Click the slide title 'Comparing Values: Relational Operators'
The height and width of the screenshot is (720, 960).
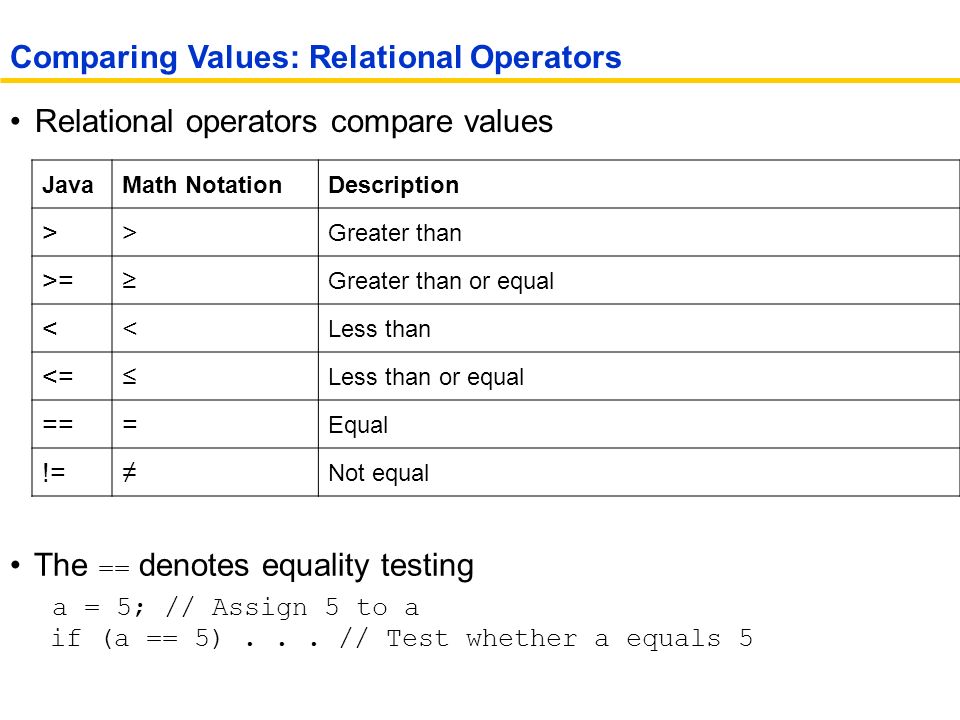[316, 58]
